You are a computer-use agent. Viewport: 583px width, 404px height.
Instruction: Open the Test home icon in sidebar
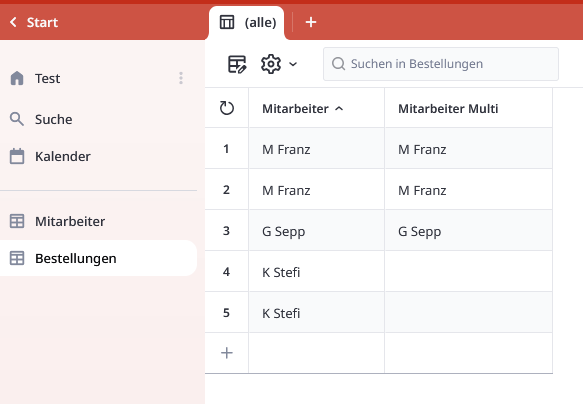click(x=17, y=78)
